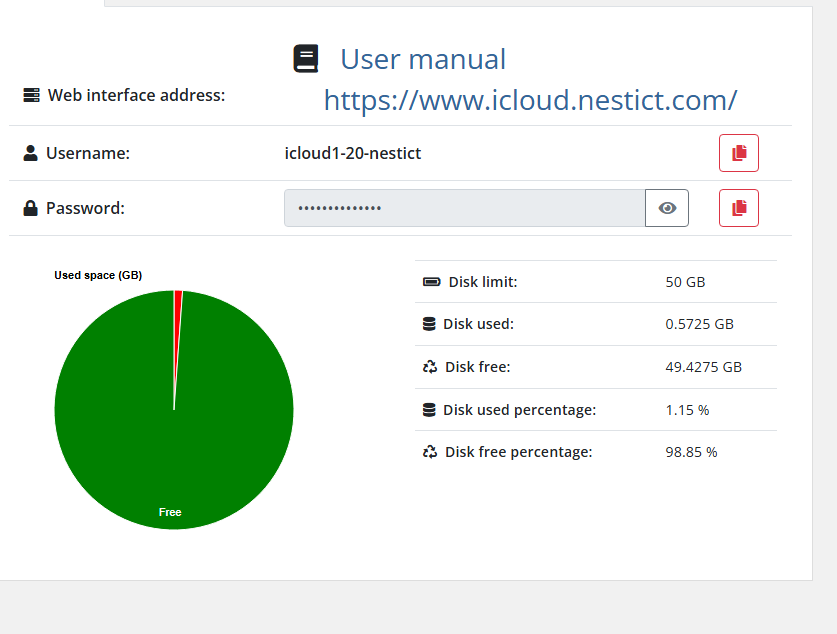Screen dimensions: 837x634
Task: Click the server icon beside Web interface address
Action: 31,96
